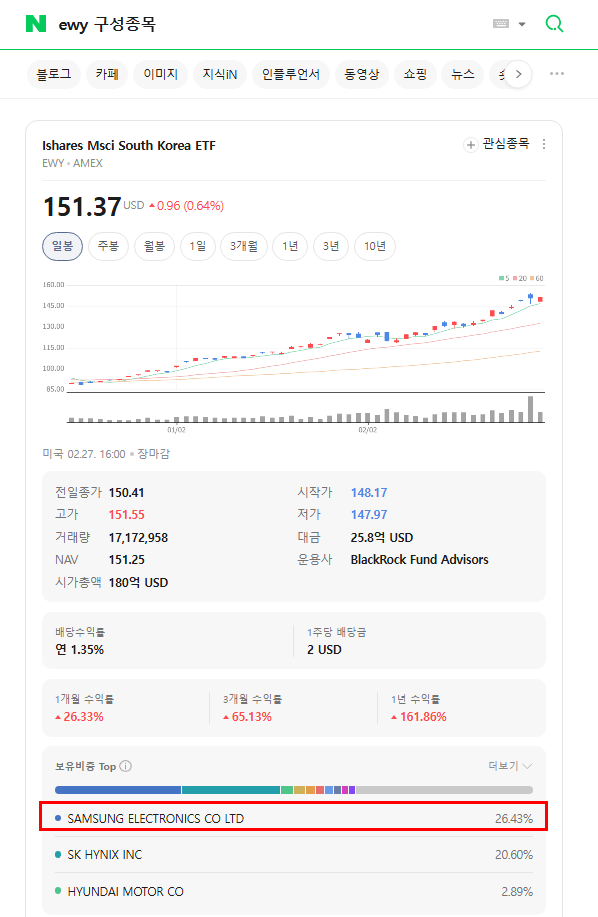Select SK HYNIX INC row
The image size is (598, 917).
point(294,855)
